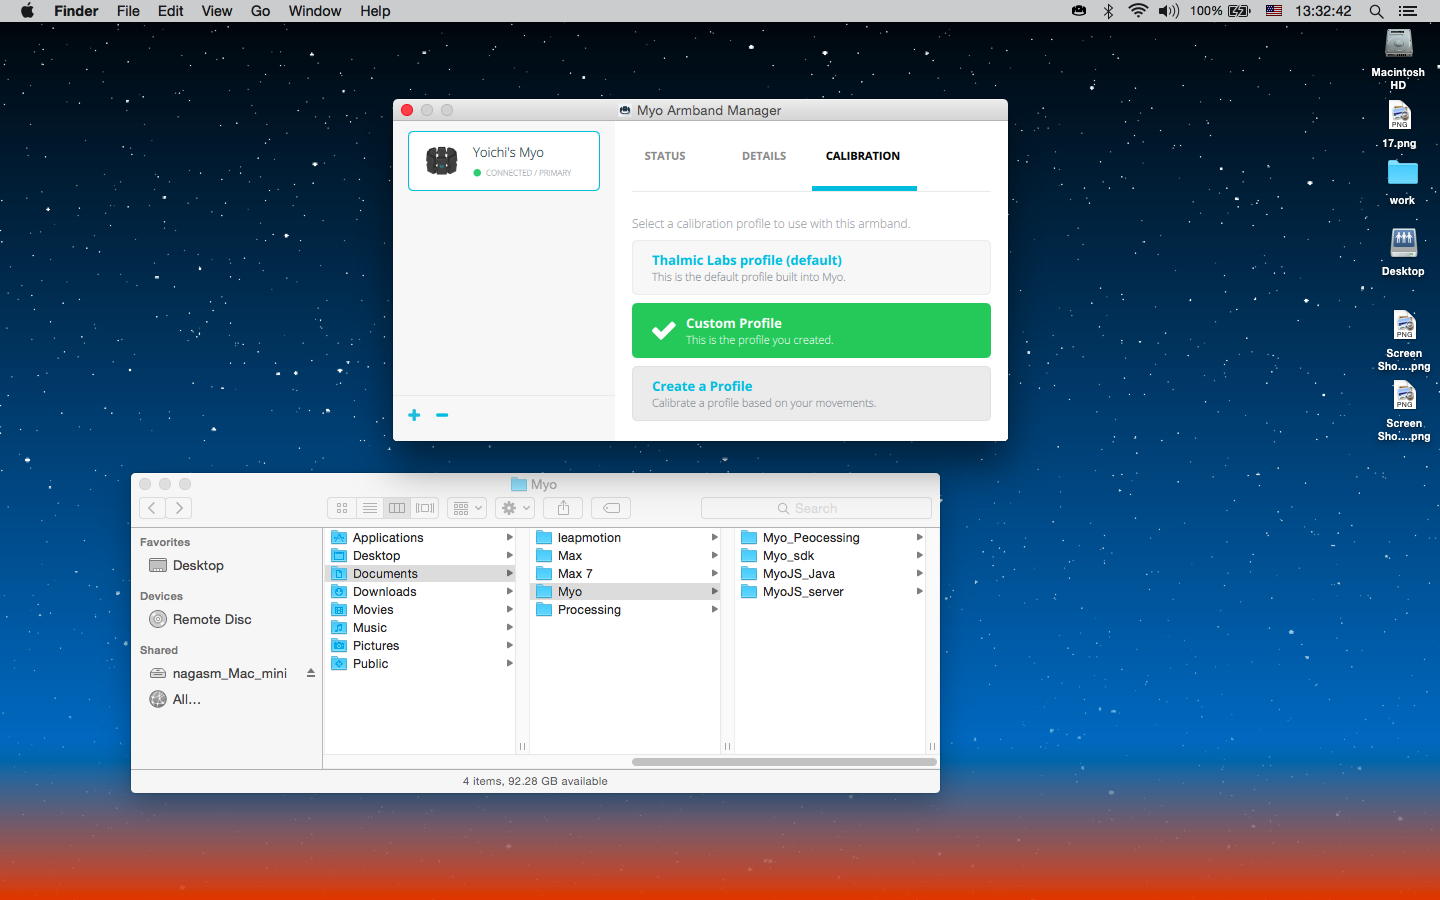Open the Finder arrange-by dropdown
Viewport: 1440px width, 900px height.
[x=467, y=508]
